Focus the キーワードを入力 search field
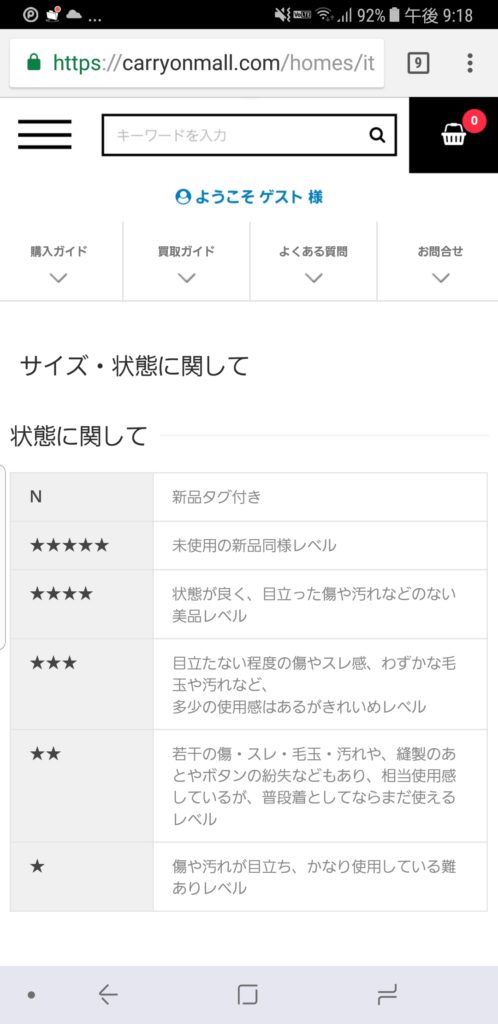Screen dimensions: 498x1024 [235, 135]
